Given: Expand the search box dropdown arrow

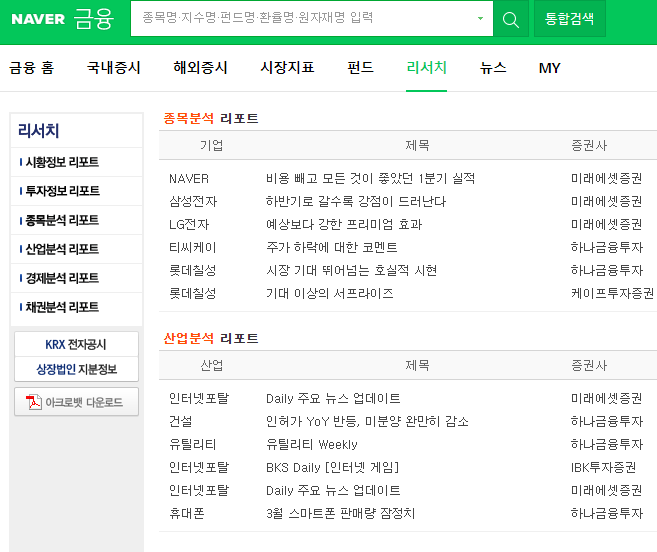Looking at the screenshot, I should click(x=480, y=18).
